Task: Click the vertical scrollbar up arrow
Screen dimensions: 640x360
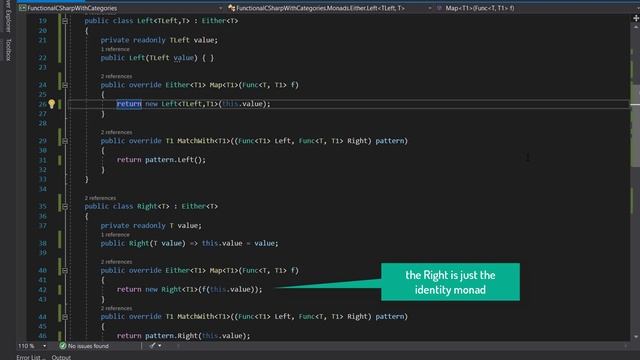Action: tap(636, 27)
